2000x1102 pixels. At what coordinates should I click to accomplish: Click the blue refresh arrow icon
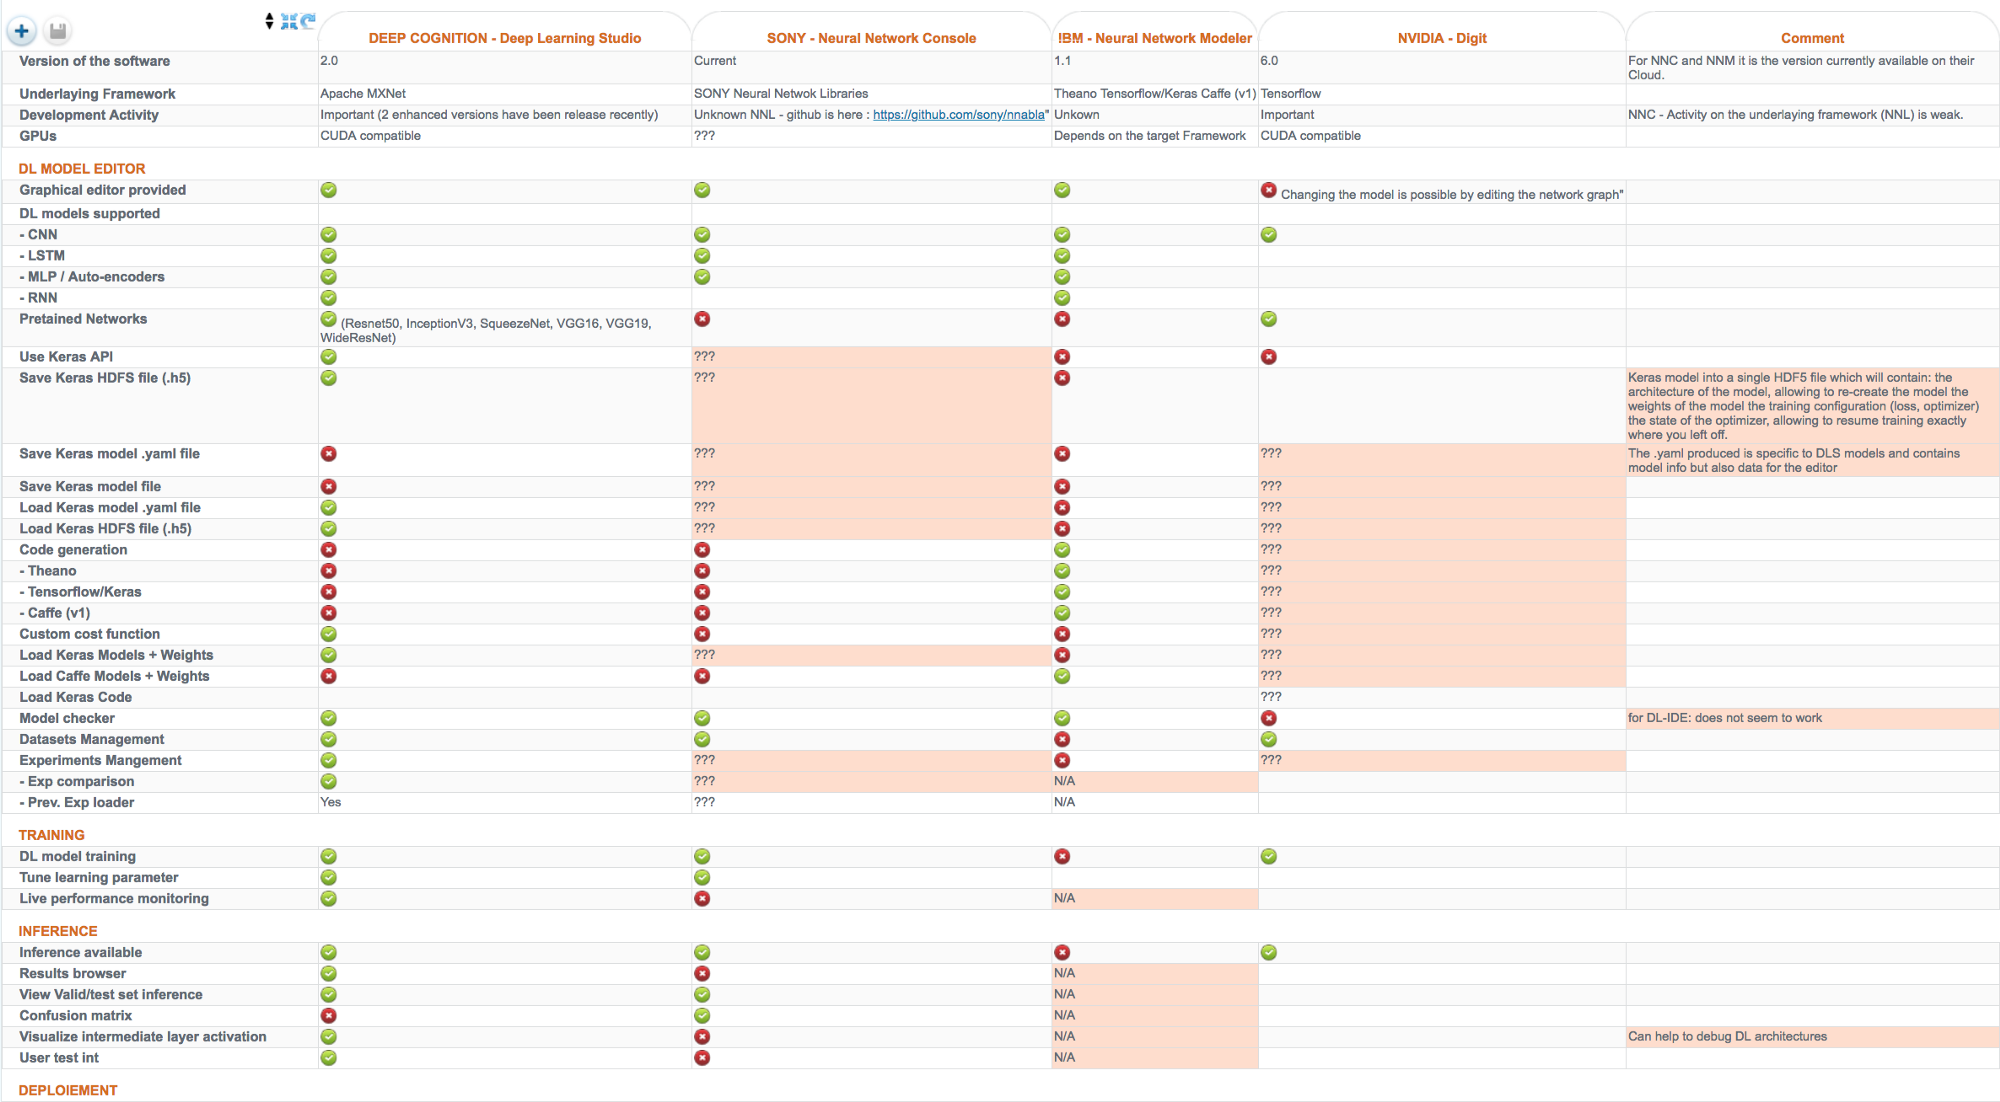pos(308,20)
